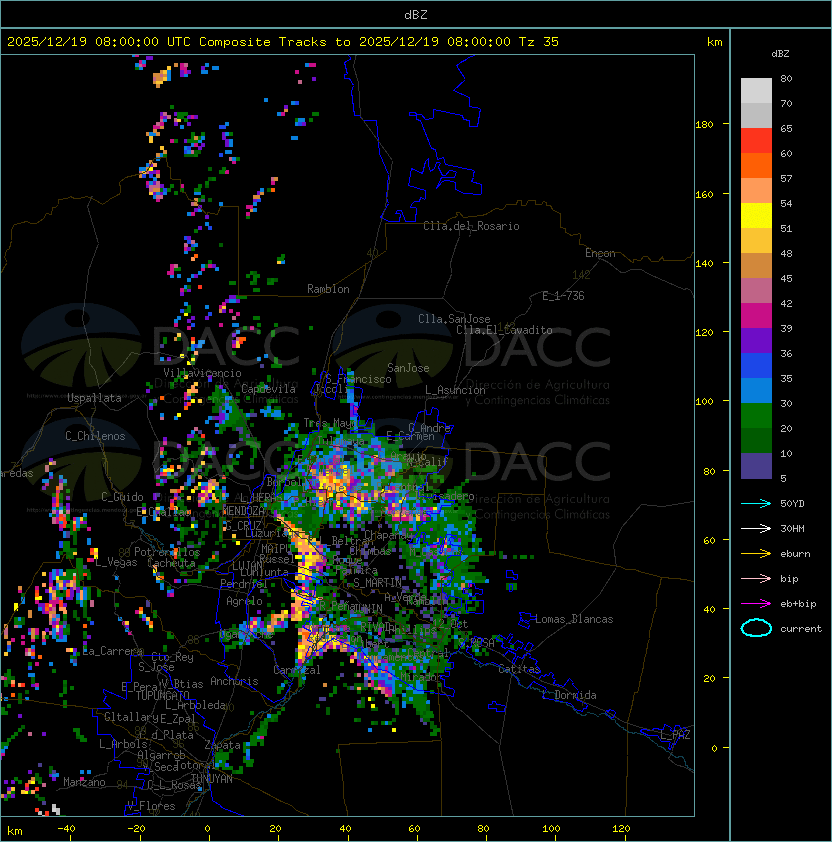
Task: Select the 80 dBZ light gray swatch
Action: coord(756,91)
